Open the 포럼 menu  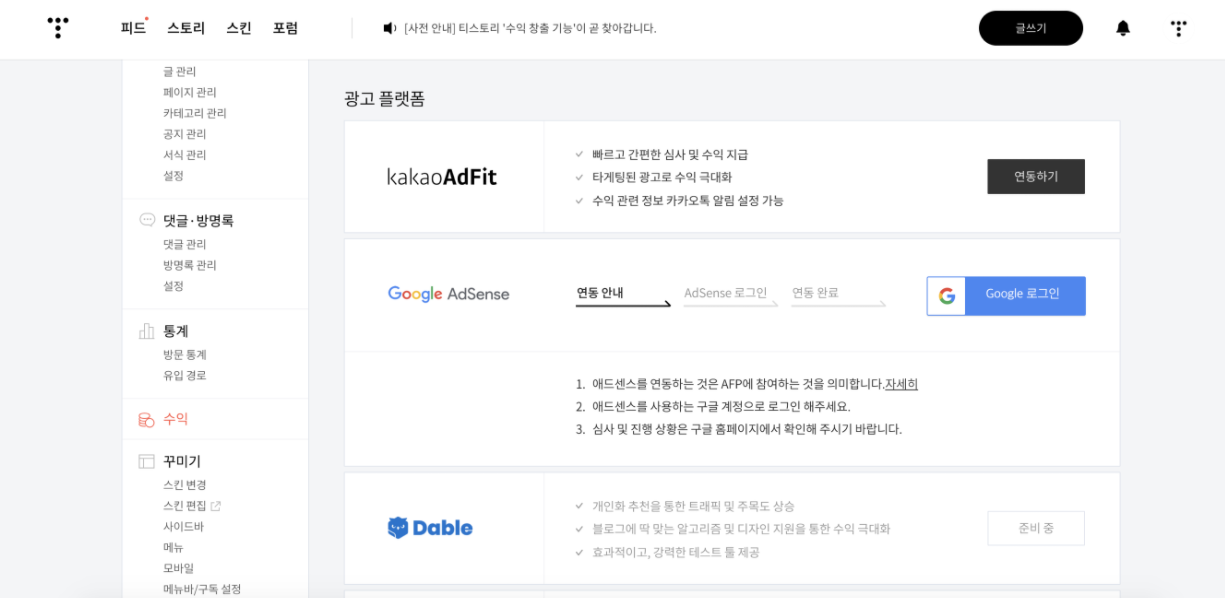pyautogui.click(x=285, y=28)
